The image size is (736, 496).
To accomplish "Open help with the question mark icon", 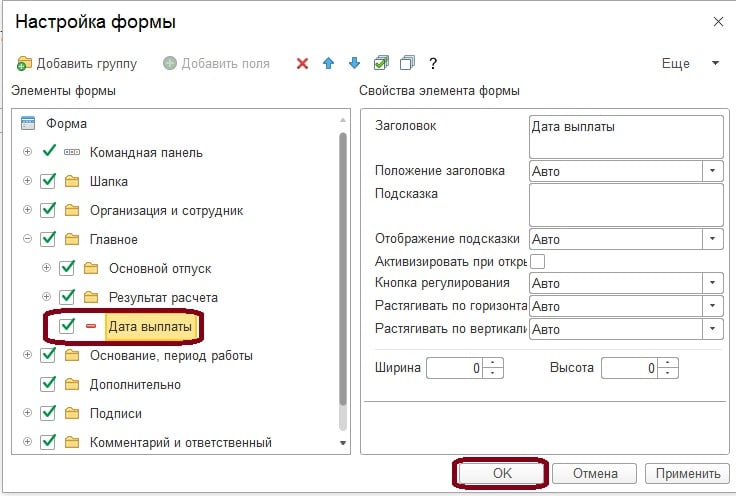I will pos(433,63).
